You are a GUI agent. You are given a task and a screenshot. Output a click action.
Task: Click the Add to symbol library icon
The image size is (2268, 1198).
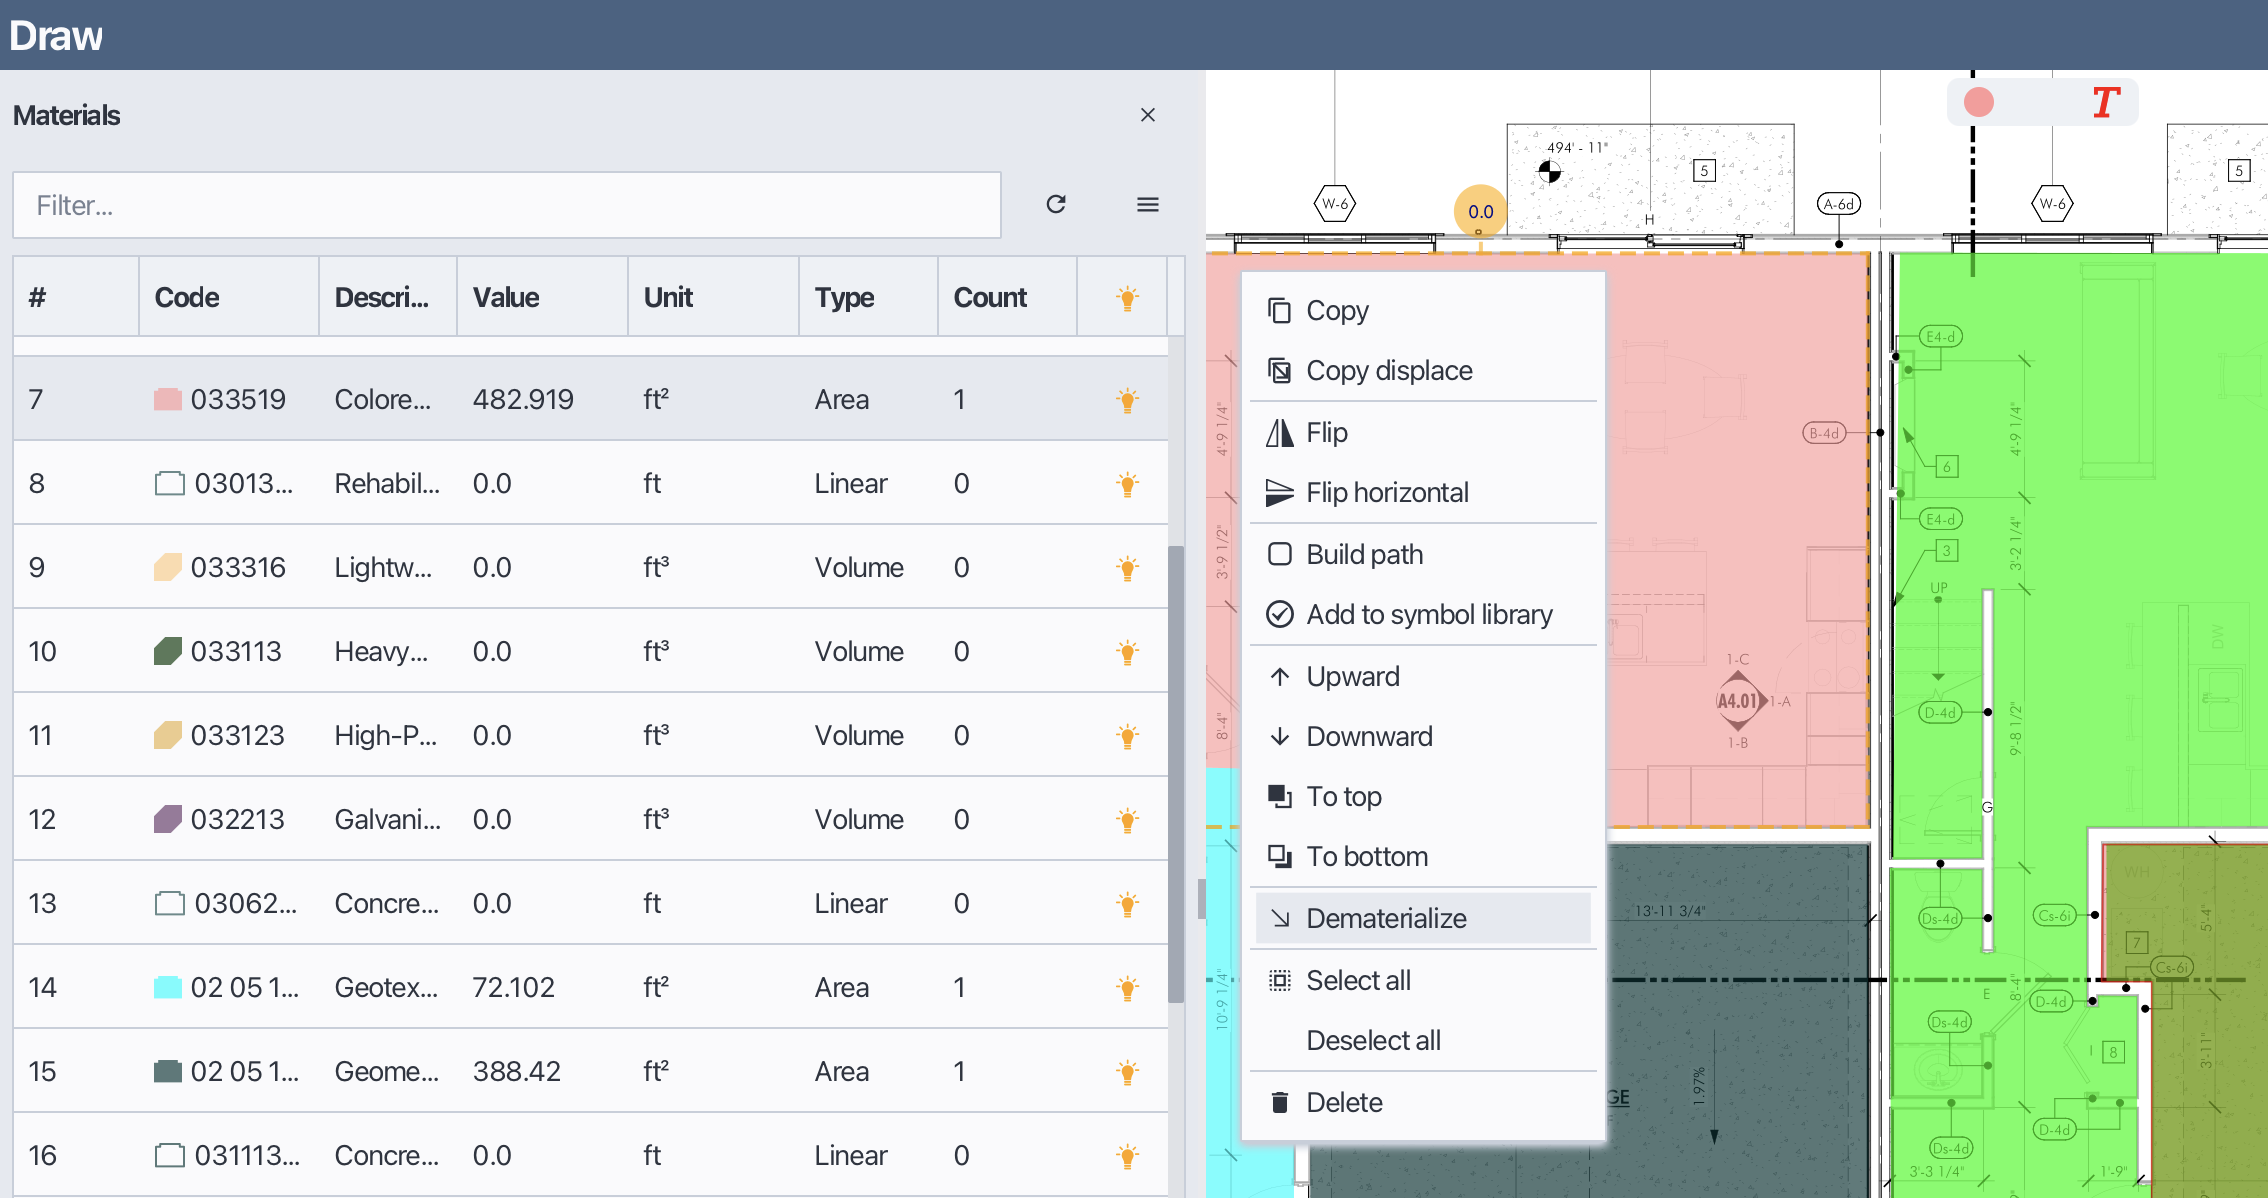(1279, 615)
